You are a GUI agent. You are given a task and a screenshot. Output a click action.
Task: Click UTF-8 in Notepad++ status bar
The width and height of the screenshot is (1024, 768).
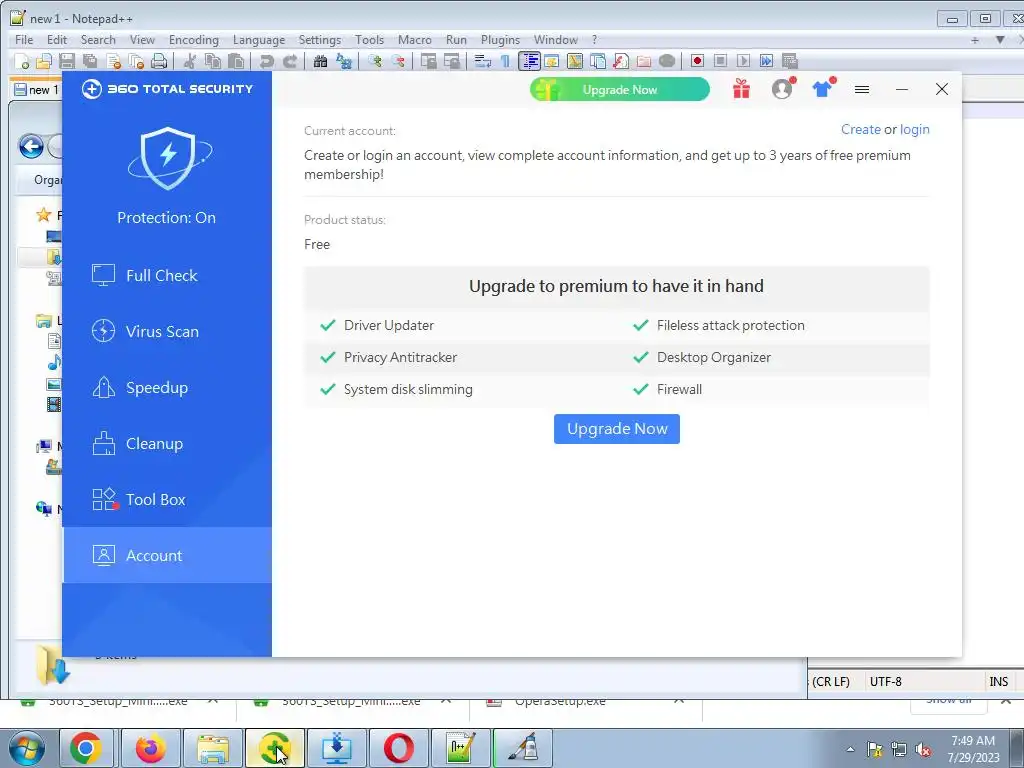886,682
